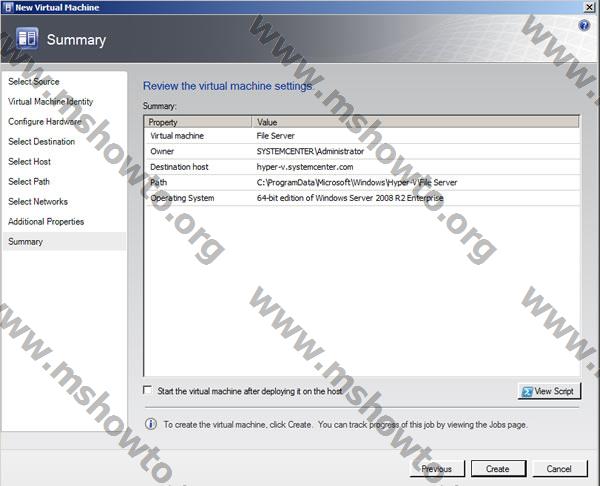The width and height of the screenshot is (600, 486).
Task: Click the Property column header
Action: 198,122
